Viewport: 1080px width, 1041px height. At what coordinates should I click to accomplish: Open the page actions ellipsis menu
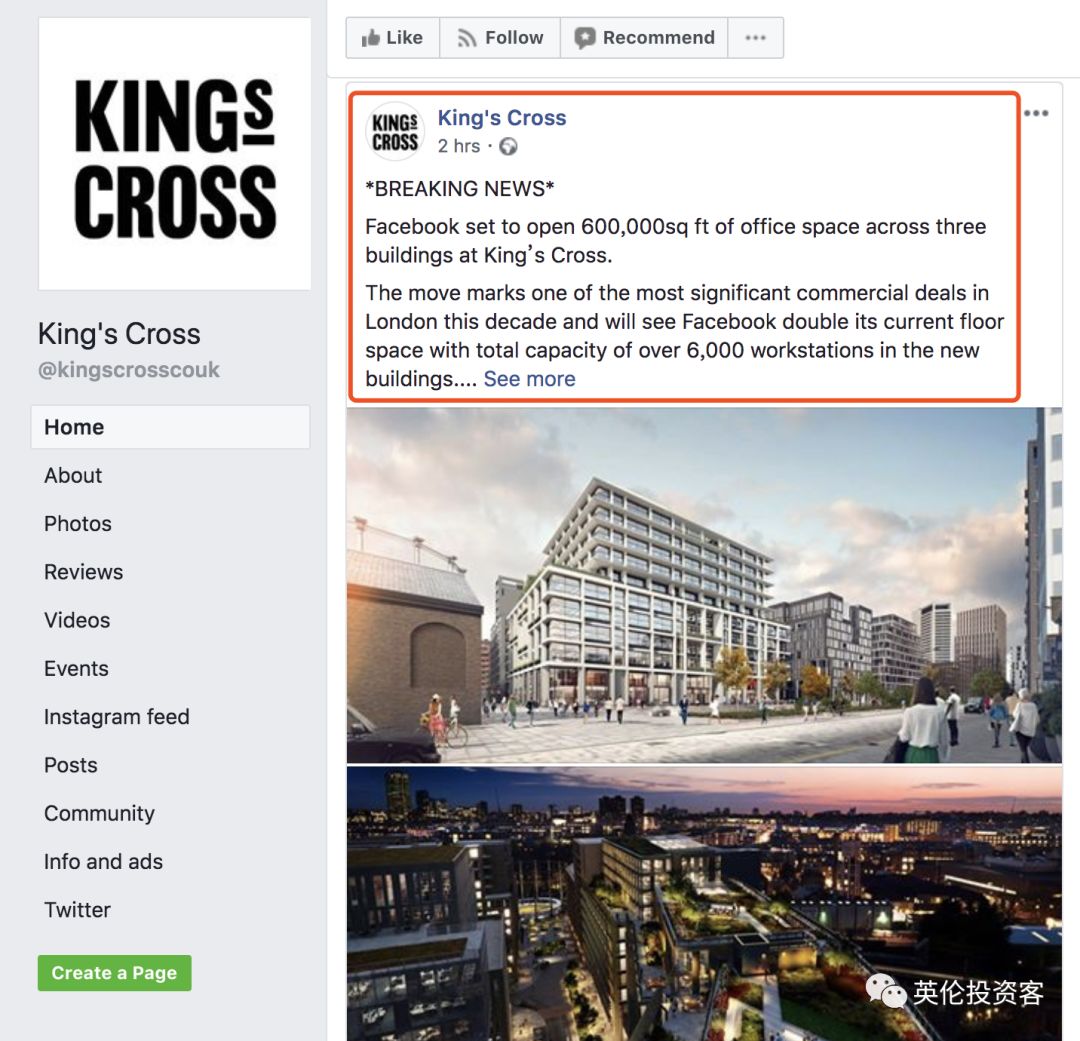(x=756, y=38)
